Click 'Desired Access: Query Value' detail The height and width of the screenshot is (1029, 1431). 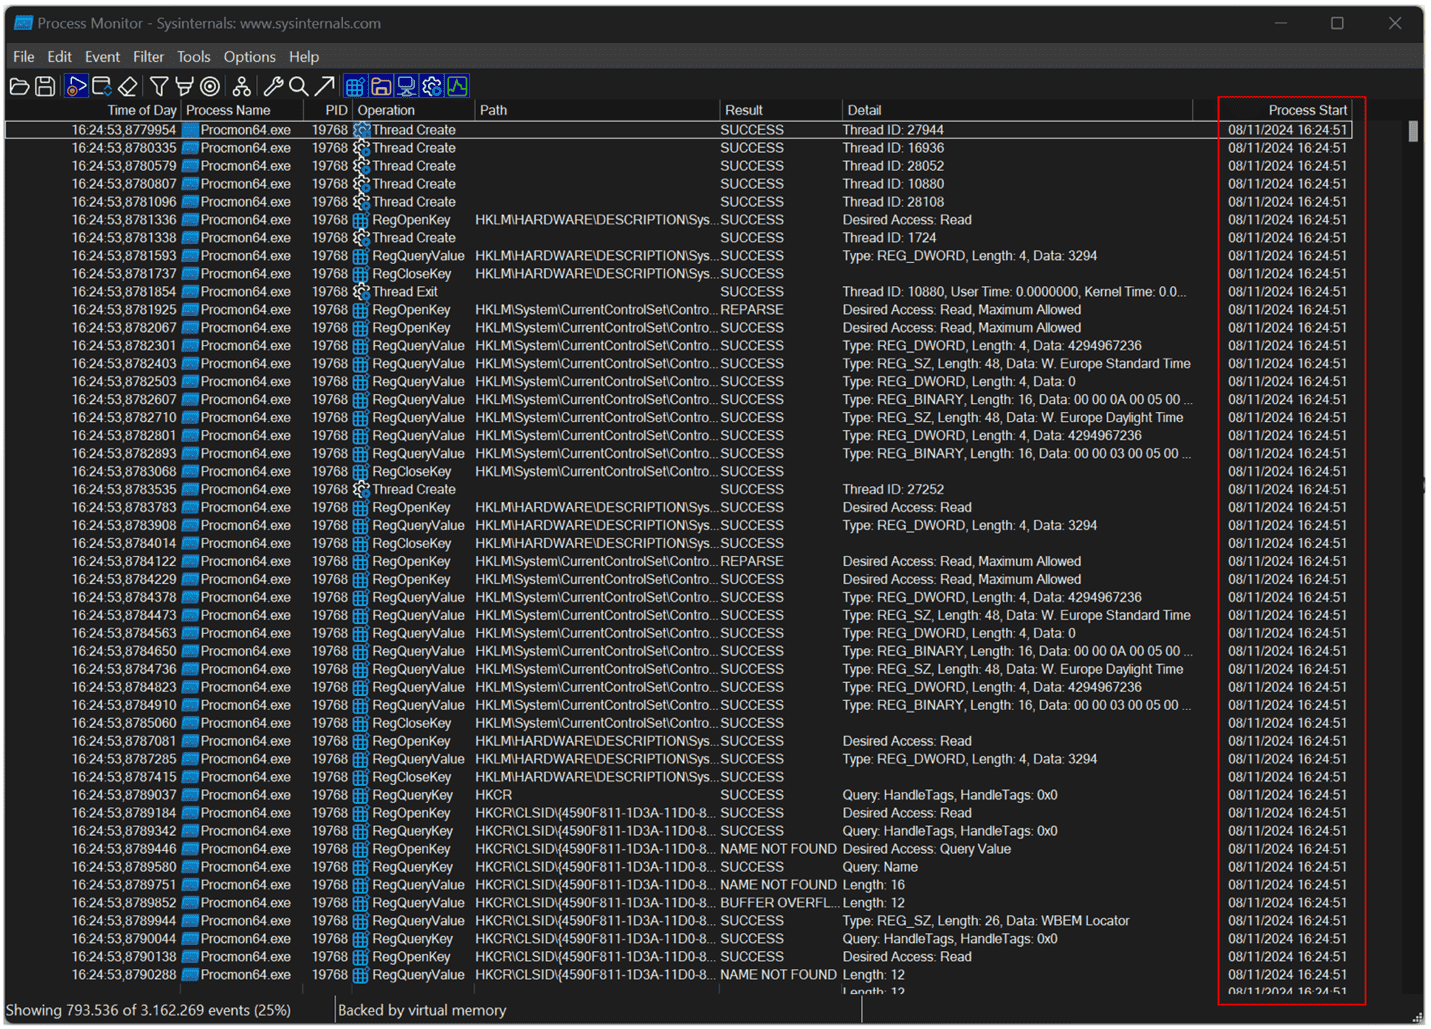coord(927,849)
